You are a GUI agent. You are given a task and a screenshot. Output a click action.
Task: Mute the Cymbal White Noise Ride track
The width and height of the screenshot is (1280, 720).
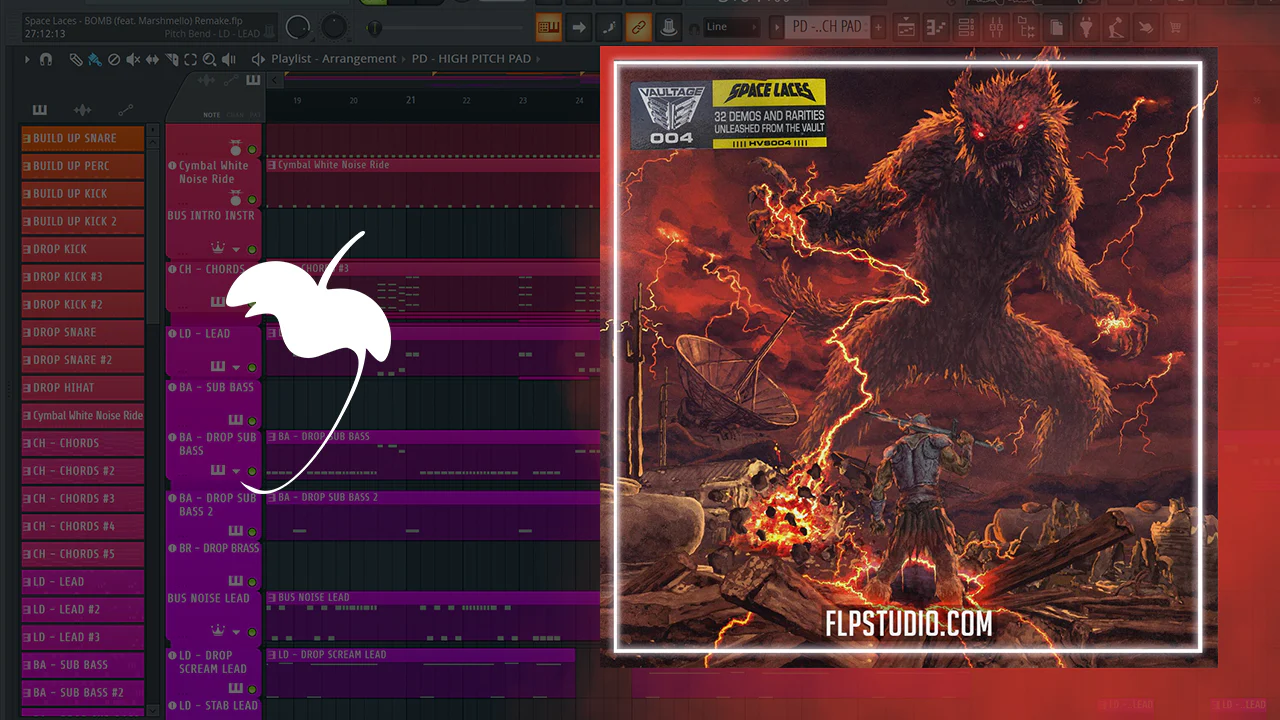coord(252,200)
